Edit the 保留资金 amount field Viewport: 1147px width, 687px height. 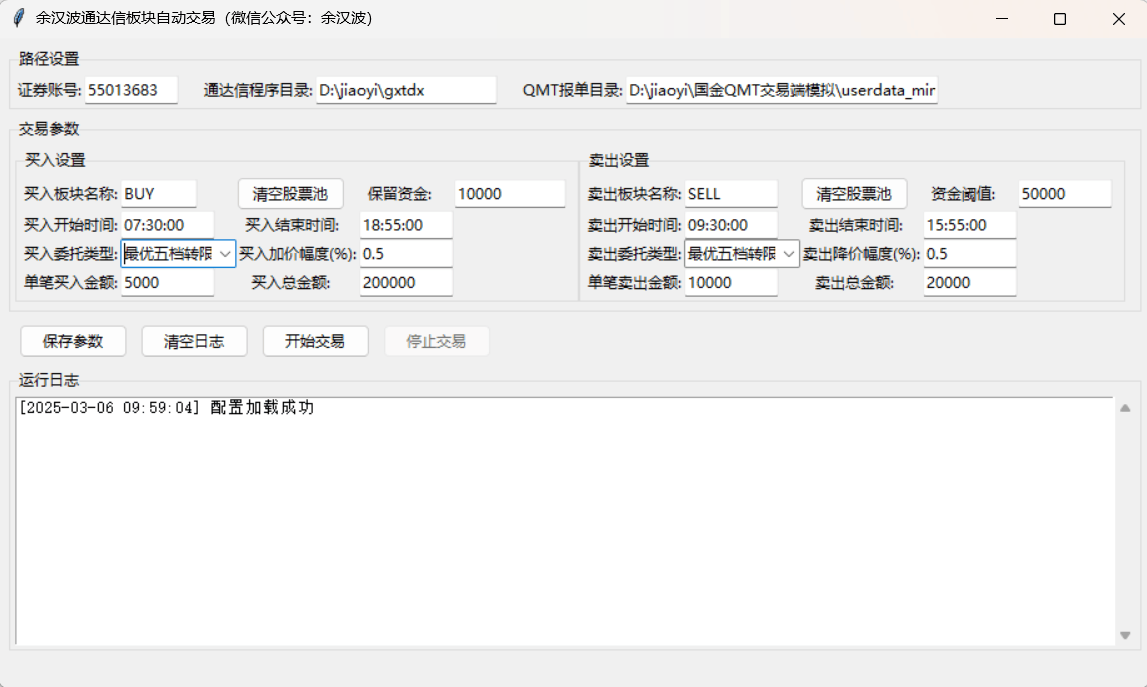pos(510,194)
